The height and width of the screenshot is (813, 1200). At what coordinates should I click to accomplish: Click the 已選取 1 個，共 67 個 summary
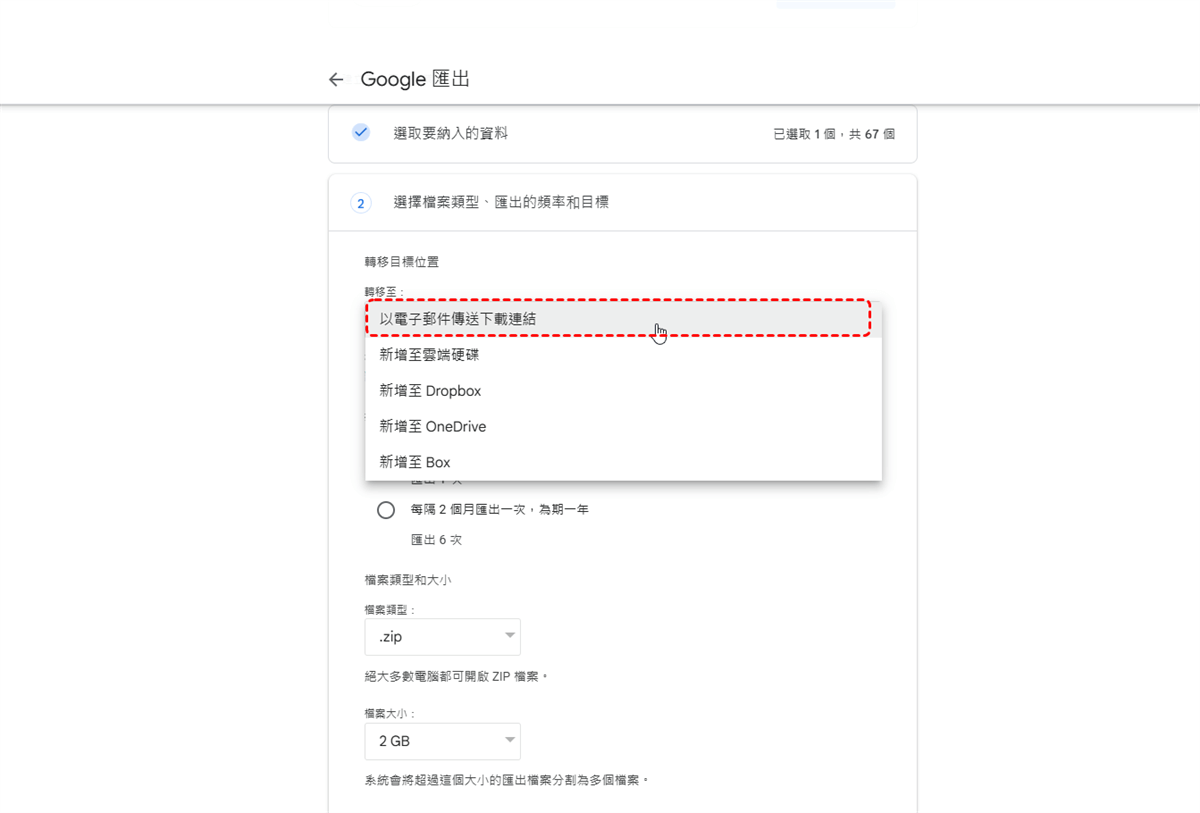pos(833,134)
